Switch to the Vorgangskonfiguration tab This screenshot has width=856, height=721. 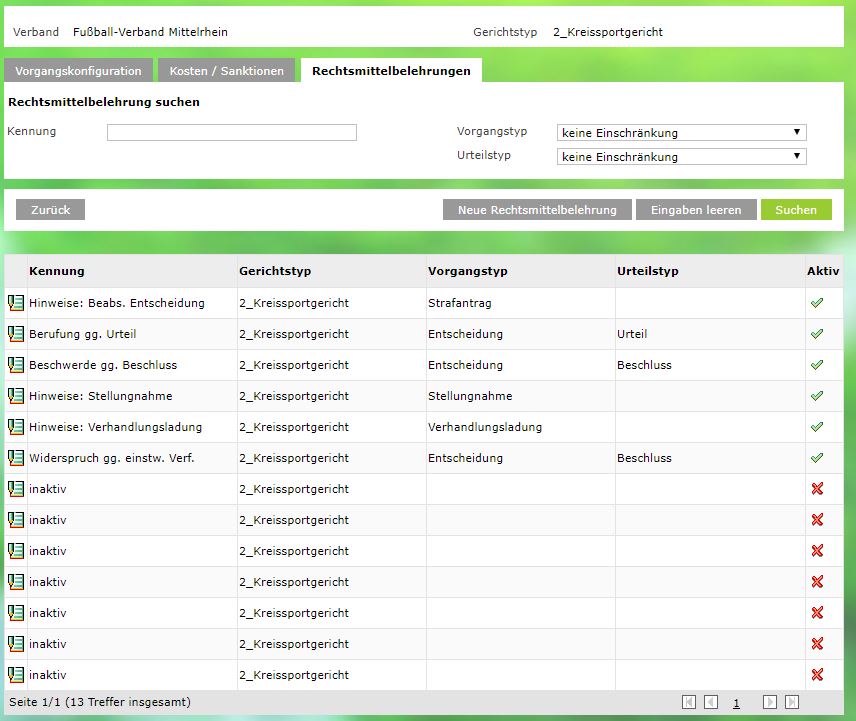pyautogui.click(x=78, y=71)
